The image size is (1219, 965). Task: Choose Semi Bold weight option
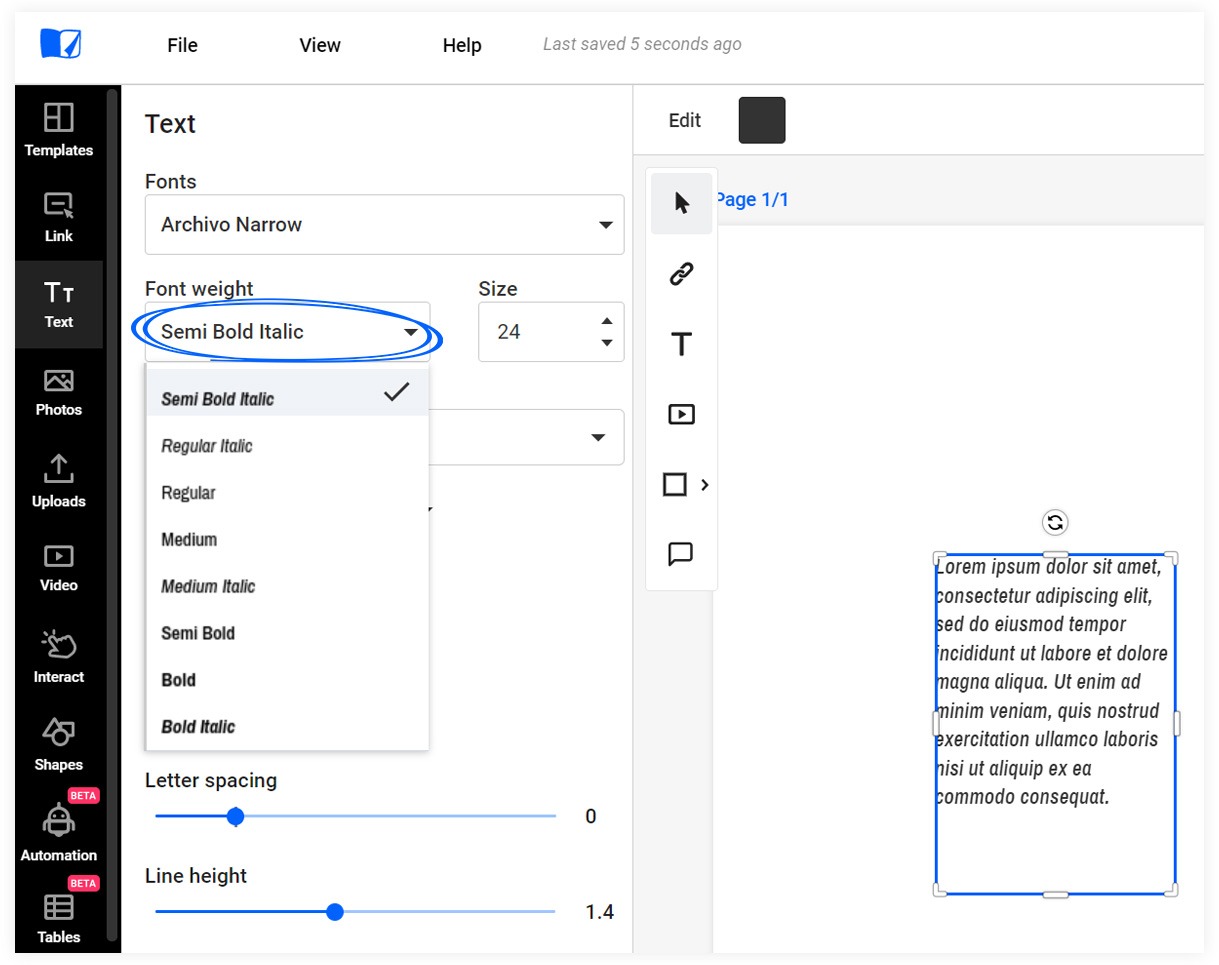(x=288, y=633)
